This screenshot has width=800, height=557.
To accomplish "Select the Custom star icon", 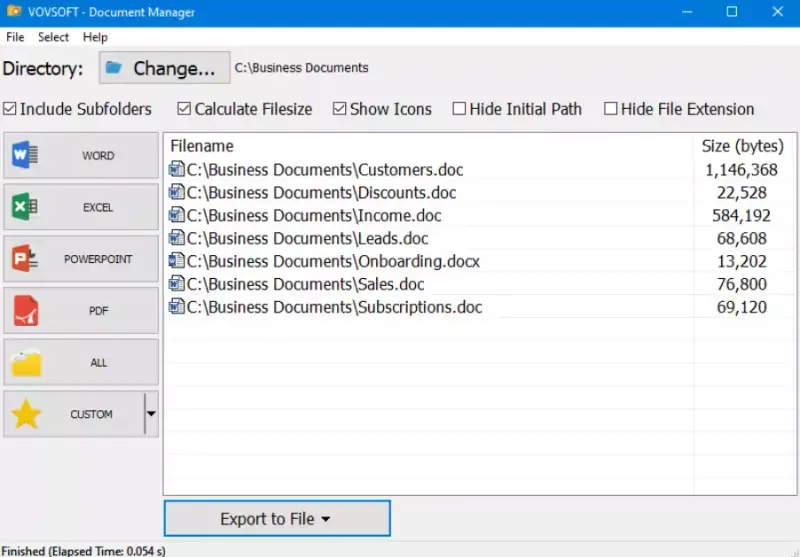I will (x=26, y=414).
